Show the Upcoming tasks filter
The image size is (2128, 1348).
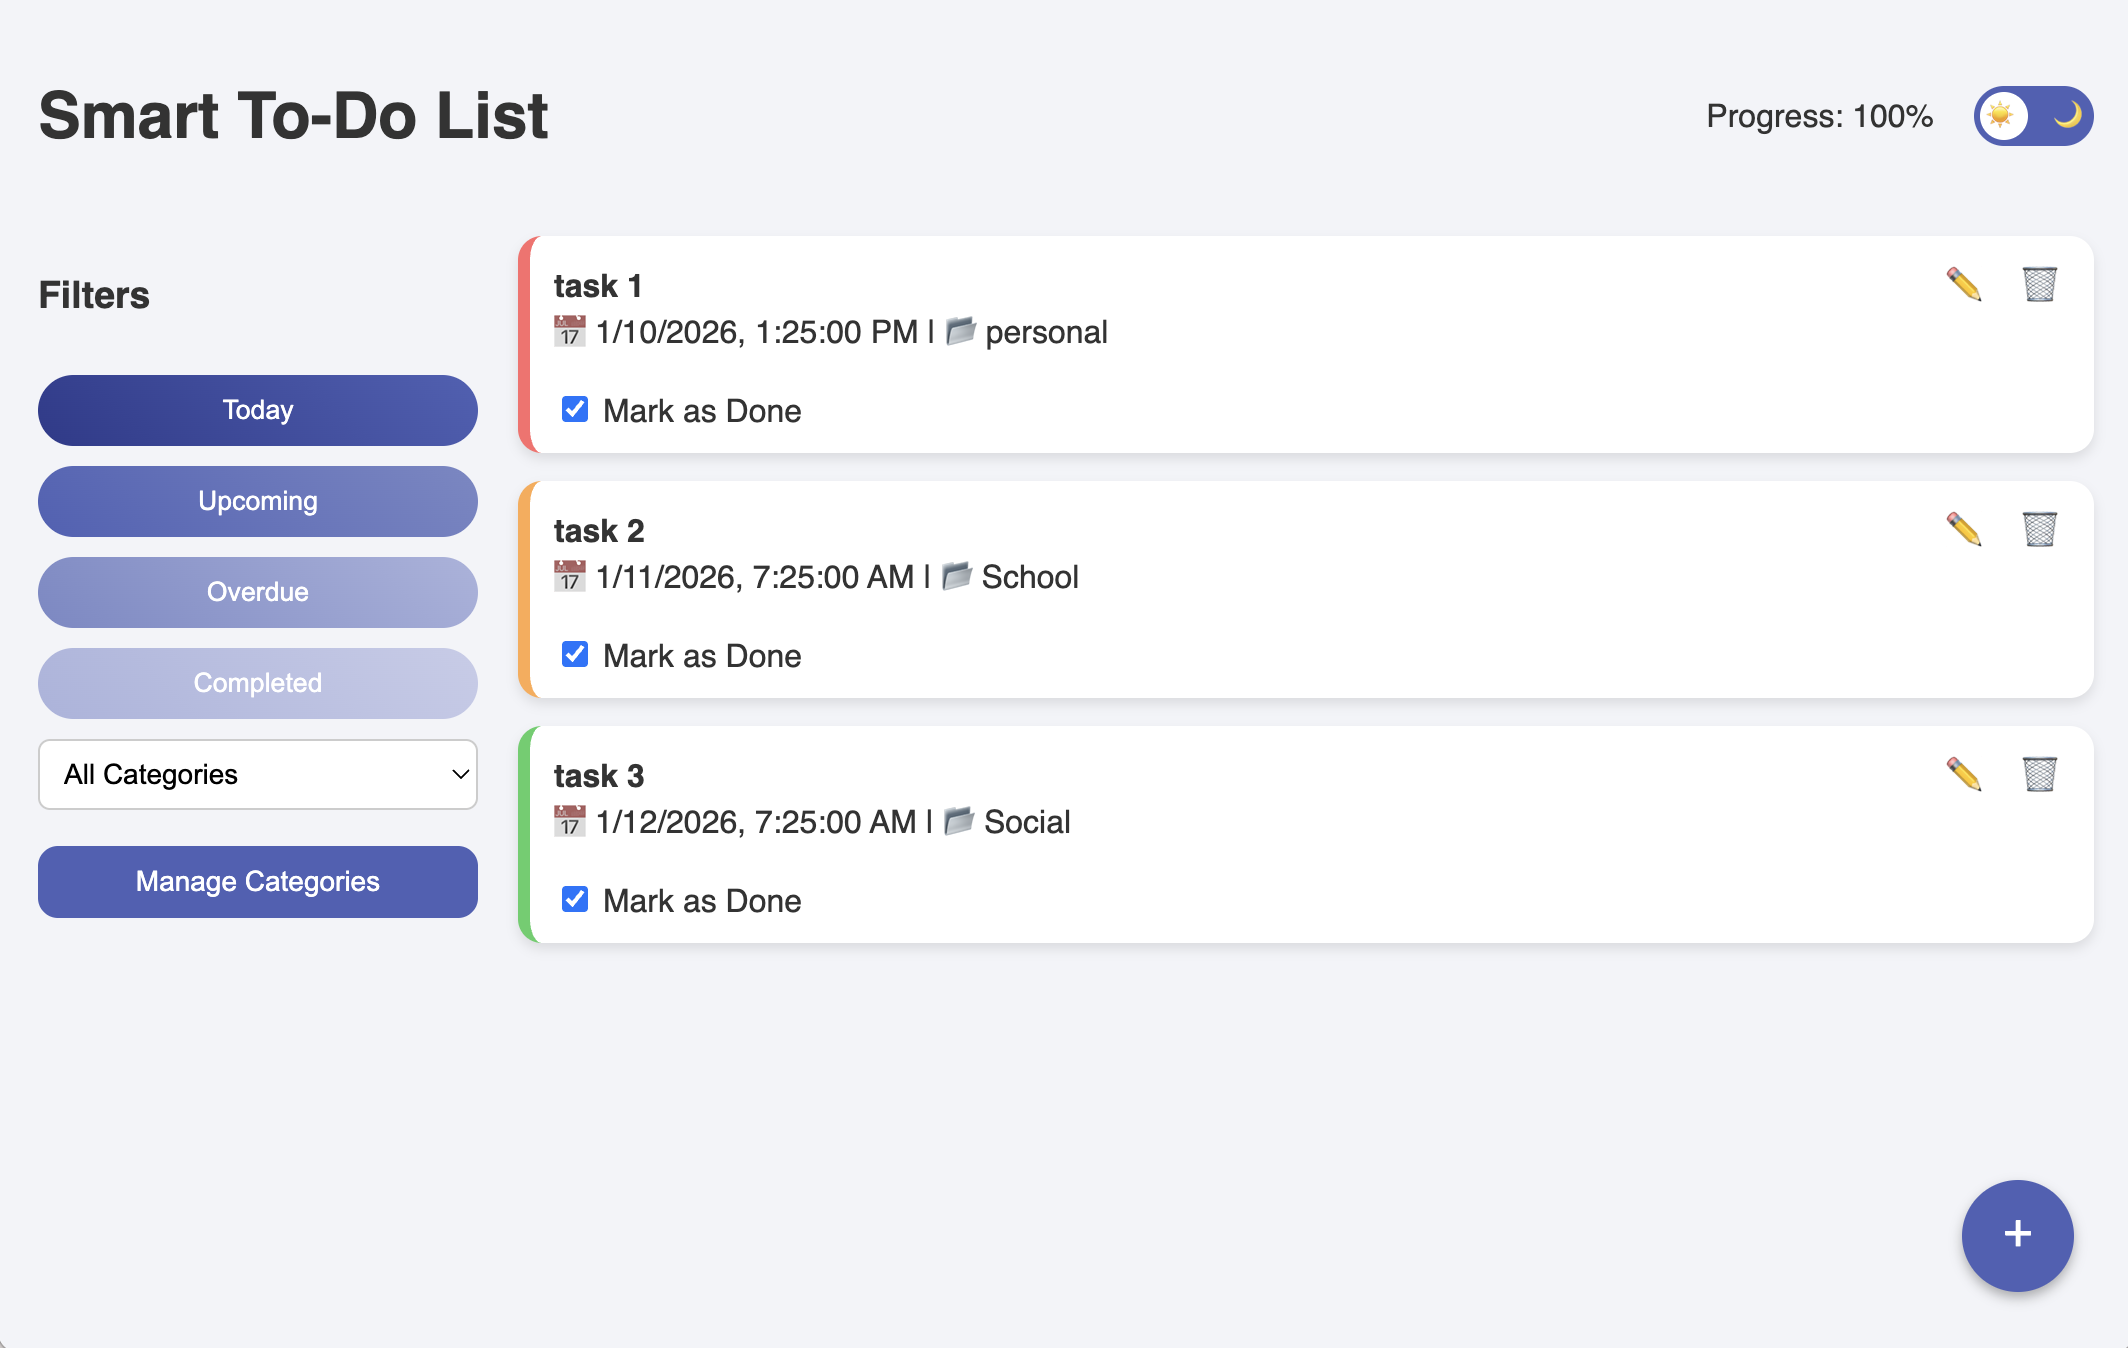point(257,501)
